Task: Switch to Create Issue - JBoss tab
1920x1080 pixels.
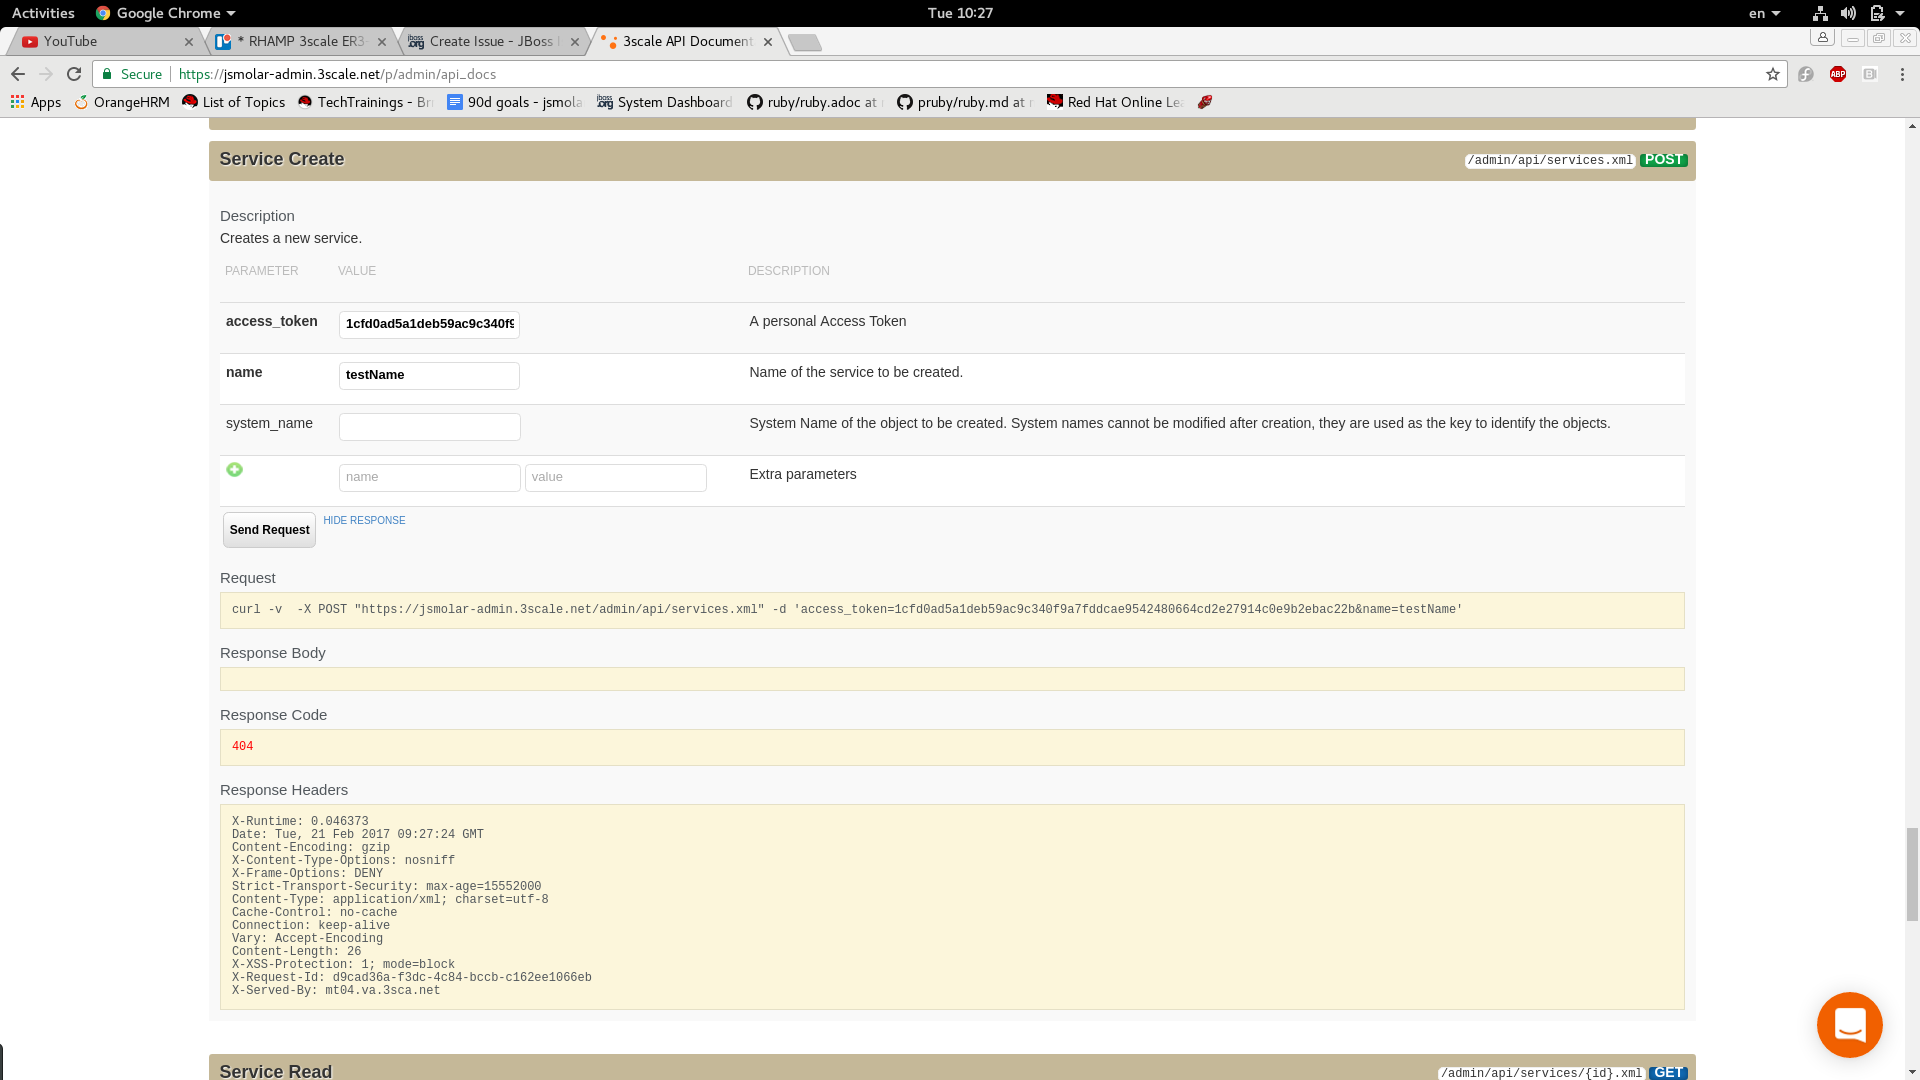Action: [490, 41]
